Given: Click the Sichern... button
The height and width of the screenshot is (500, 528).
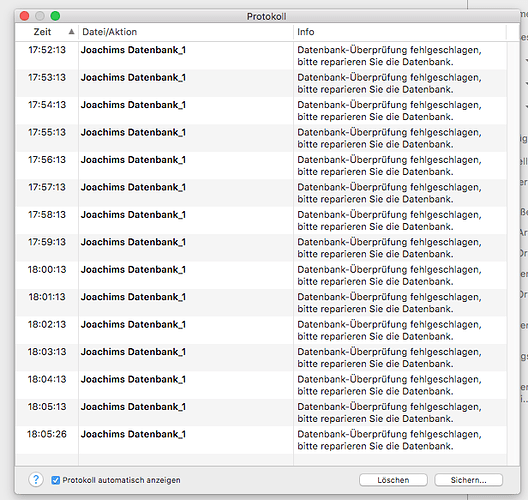Looking at the screenshot, I should click(468, 480).
